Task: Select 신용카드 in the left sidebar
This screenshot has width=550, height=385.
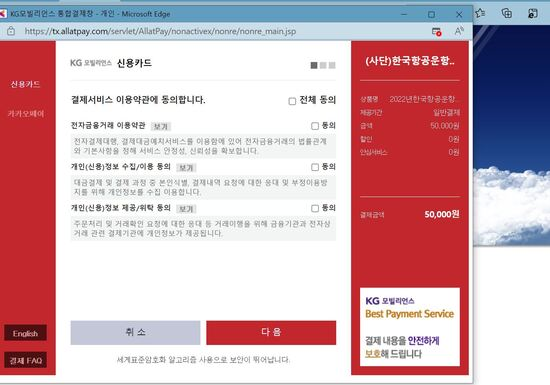Action: (x=25, y=84)
